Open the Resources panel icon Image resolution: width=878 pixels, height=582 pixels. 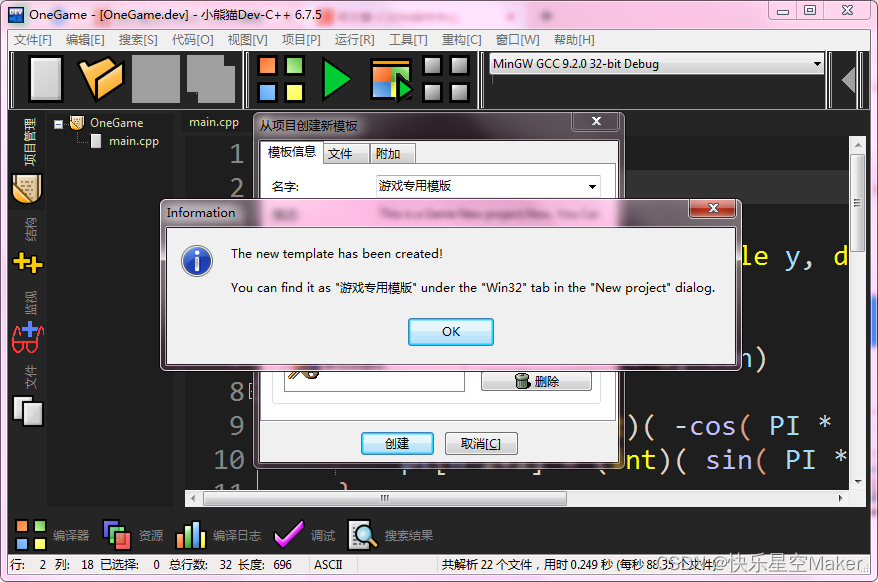click(x=116, y=534)
